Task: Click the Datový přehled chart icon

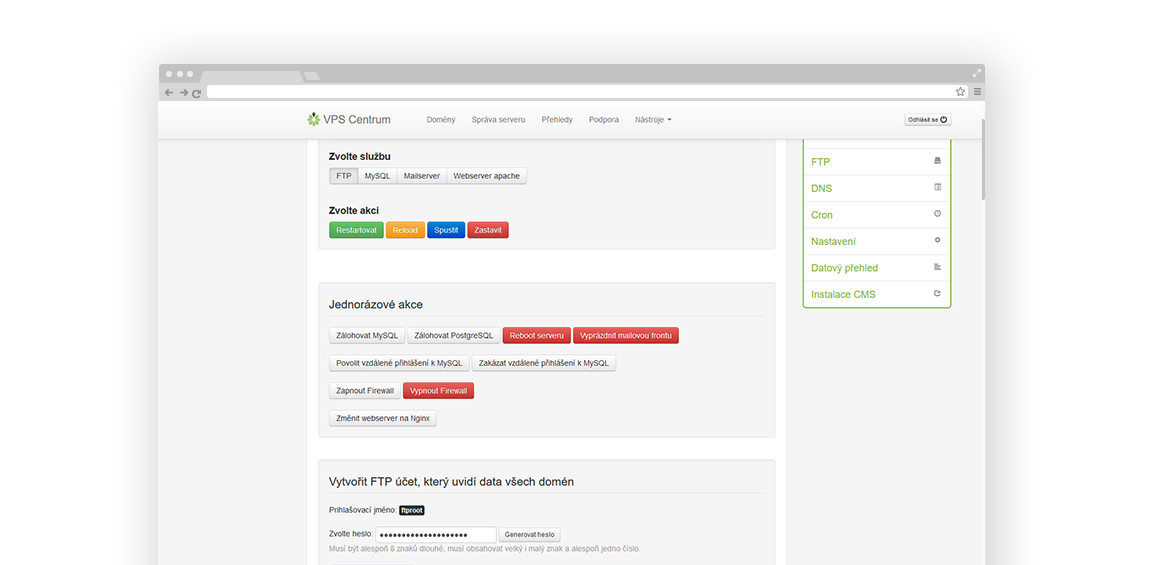Action: click(x=937, y=267)
